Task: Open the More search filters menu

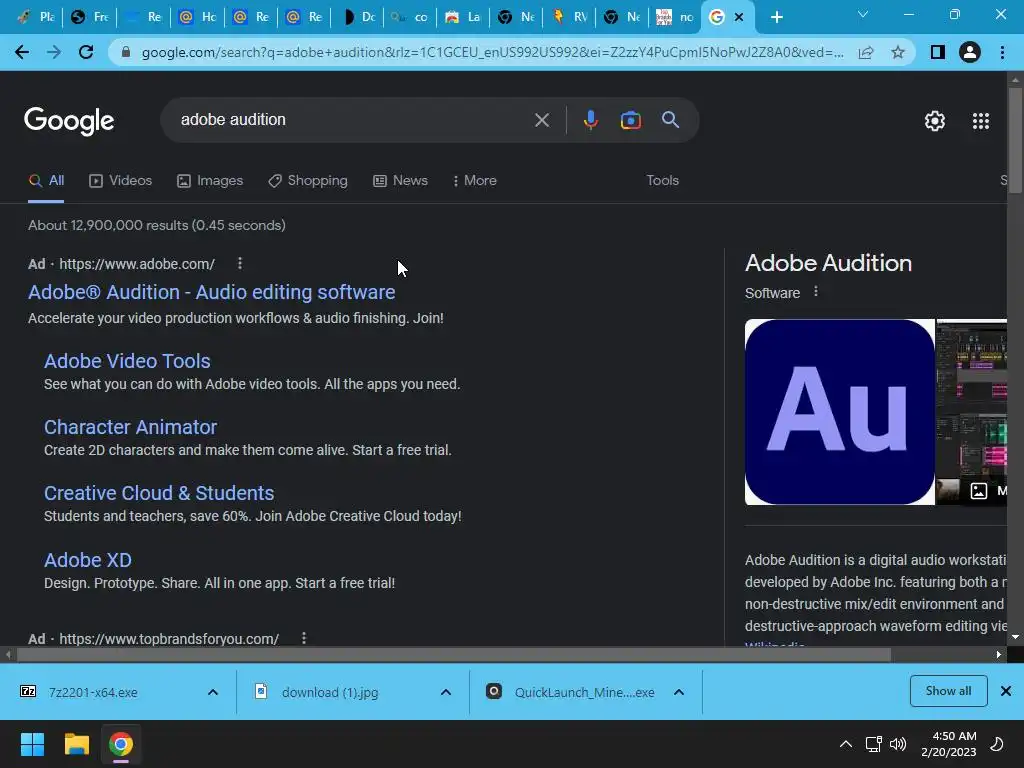Action: click(x=475, y=181)
